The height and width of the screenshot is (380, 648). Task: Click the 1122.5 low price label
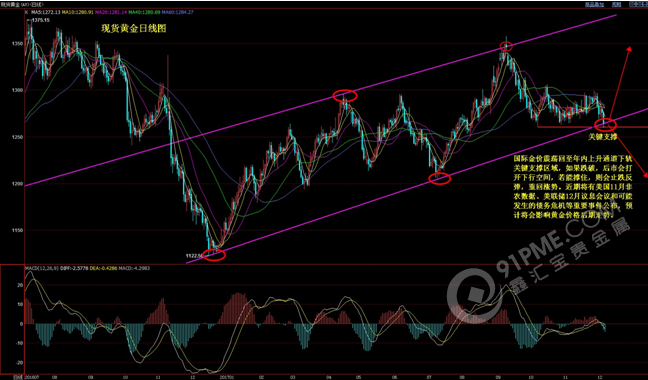pyautogui.click(x=193, y=256)
